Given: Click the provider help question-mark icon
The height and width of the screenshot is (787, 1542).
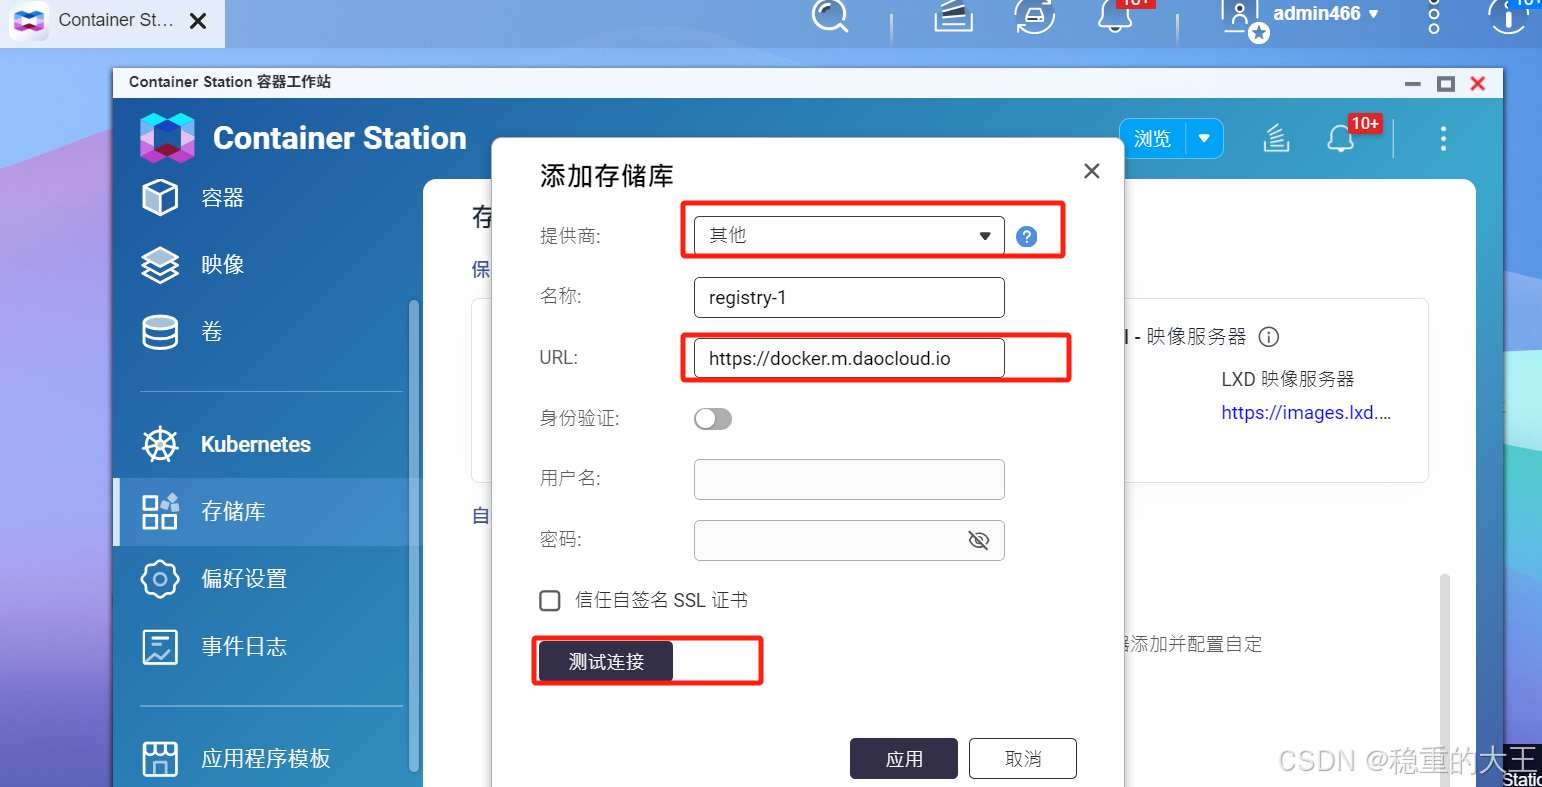Looking at the screenshot, I should [x=1026, y=237].
